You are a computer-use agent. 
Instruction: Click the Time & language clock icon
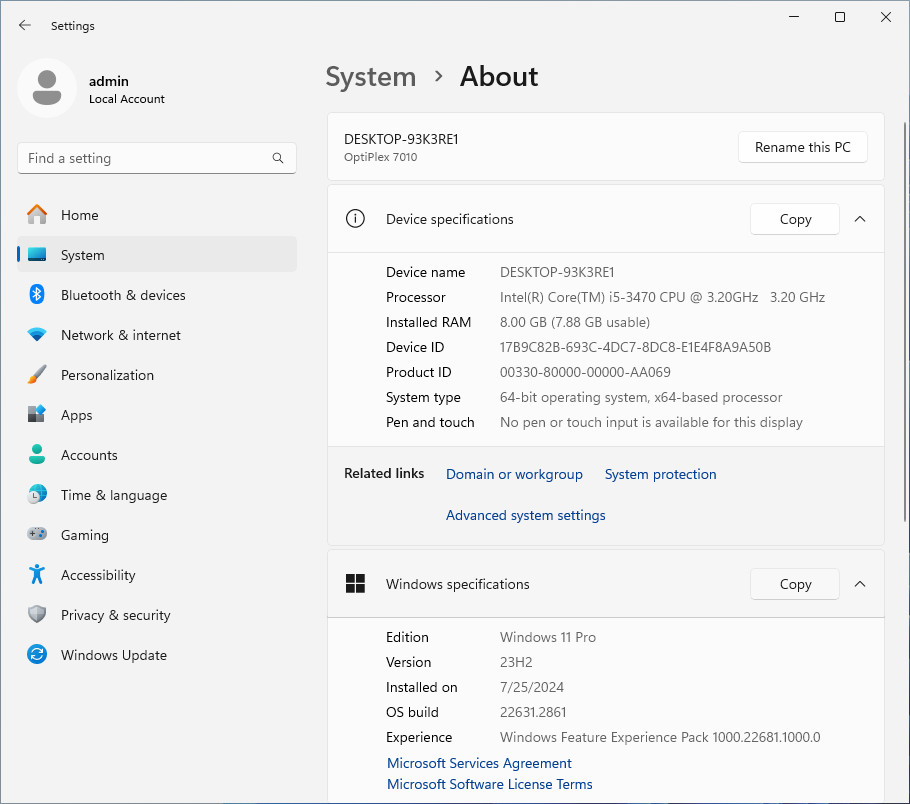pyautogui.click(x=37, y=495)
